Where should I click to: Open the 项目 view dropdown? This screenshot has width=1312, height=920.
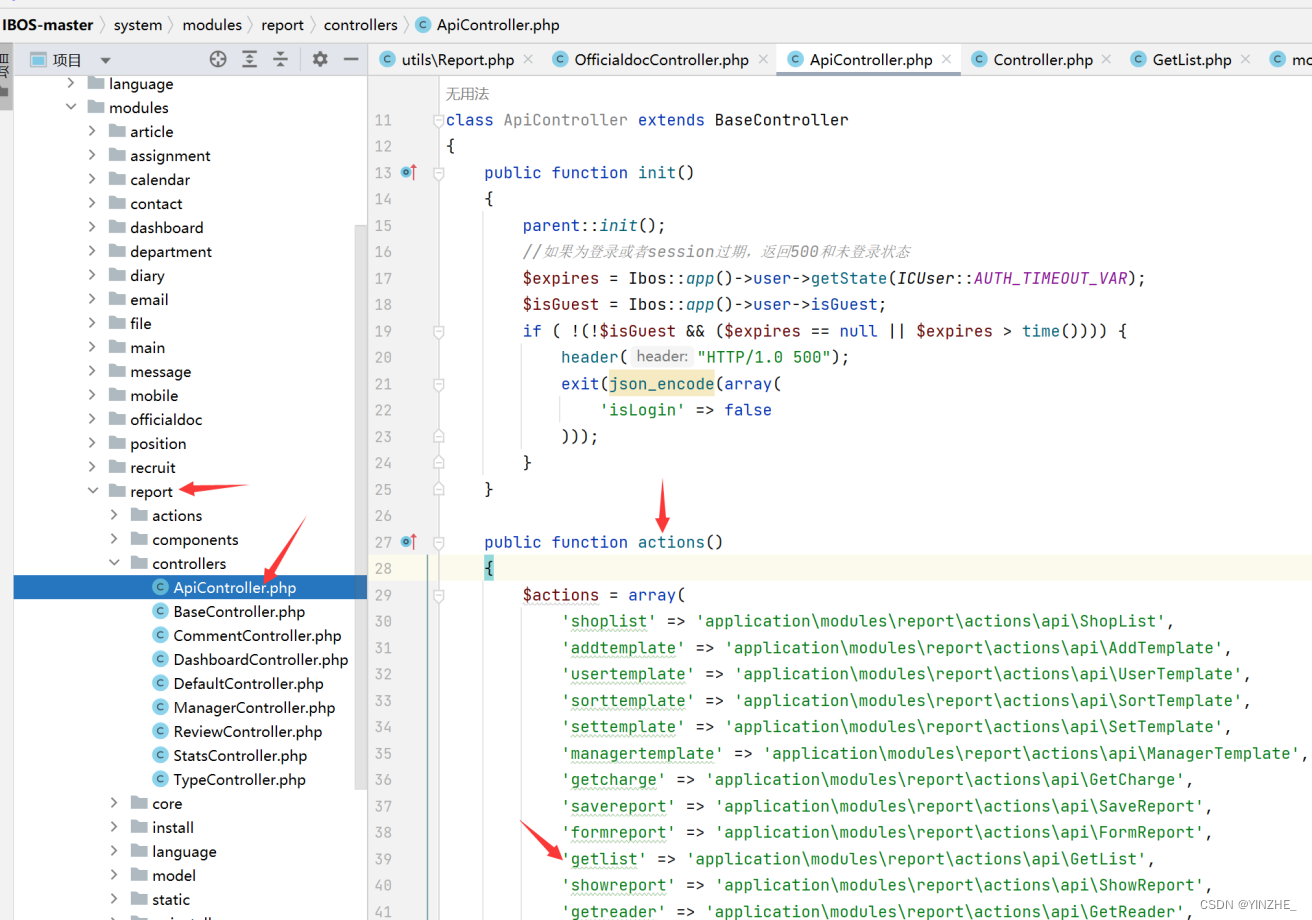[x=105, y=61]
